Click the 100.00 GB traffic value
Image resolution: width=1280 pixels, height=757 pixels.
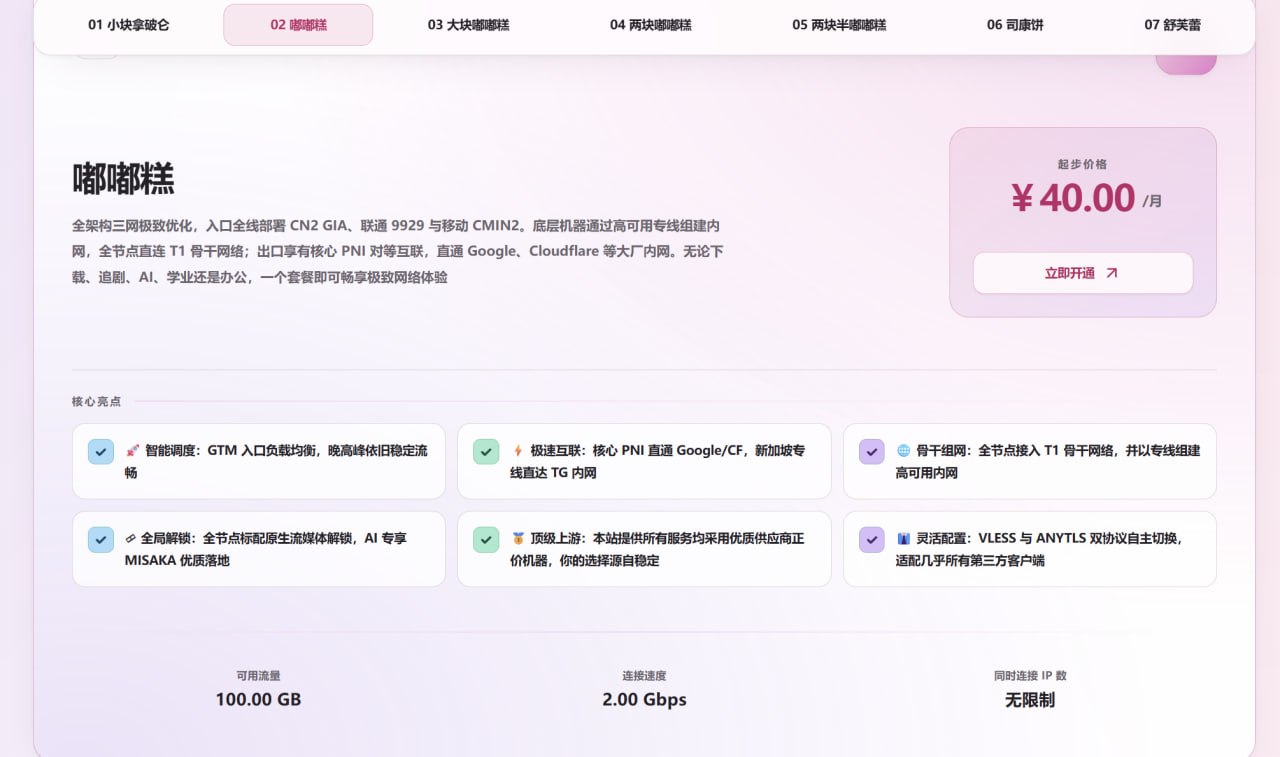coord(258,699)
